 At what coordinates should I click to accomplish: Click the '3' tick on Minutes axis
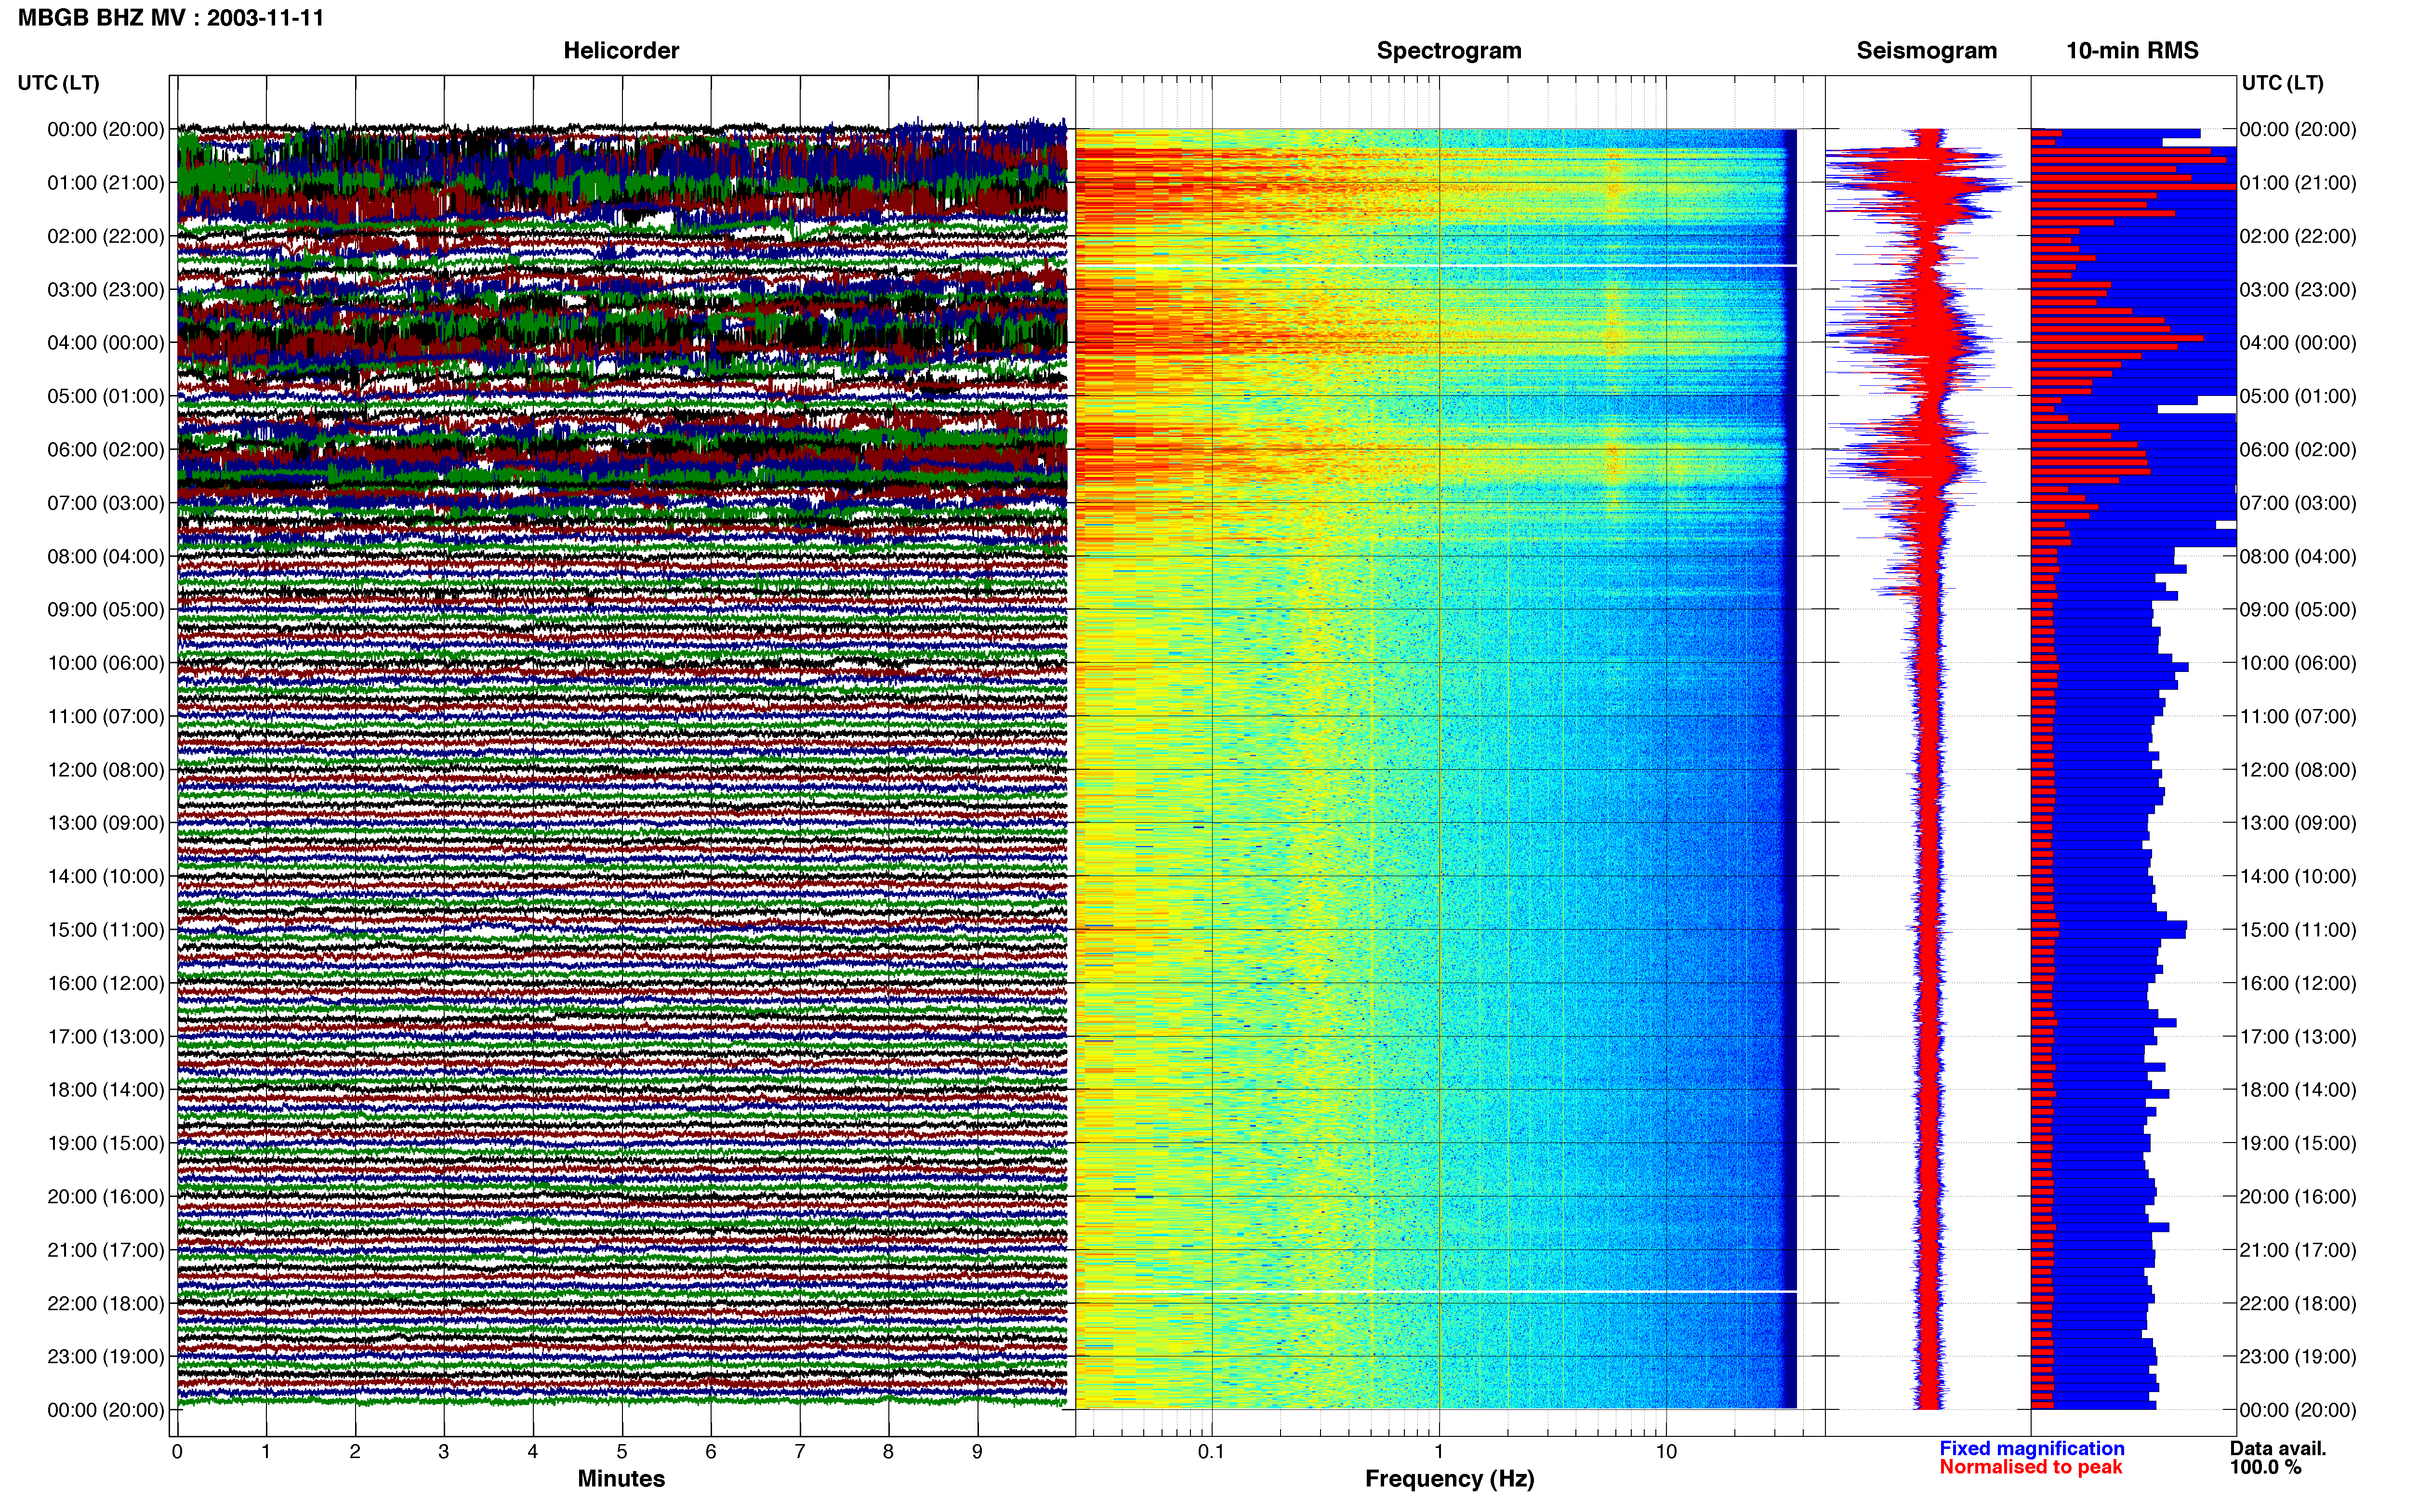click(444, 1451)
